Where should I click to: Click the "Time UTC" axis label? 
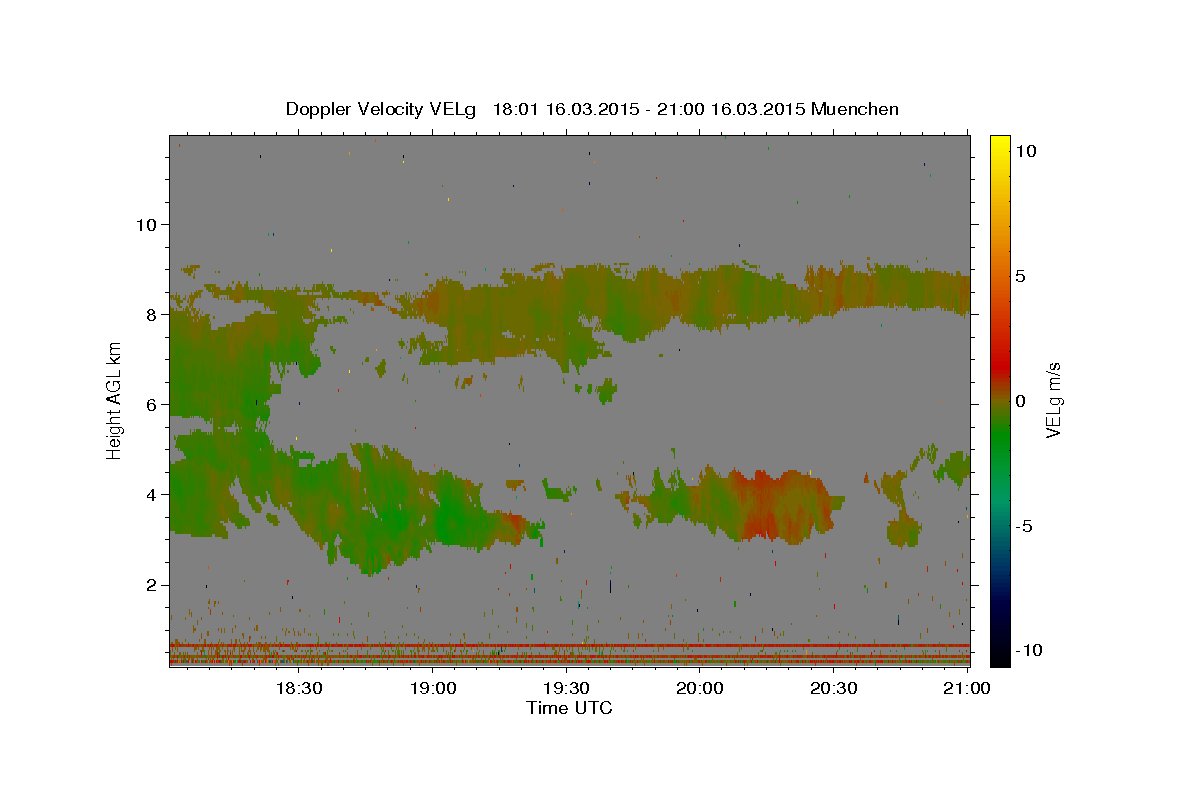[x=569, y=708]
